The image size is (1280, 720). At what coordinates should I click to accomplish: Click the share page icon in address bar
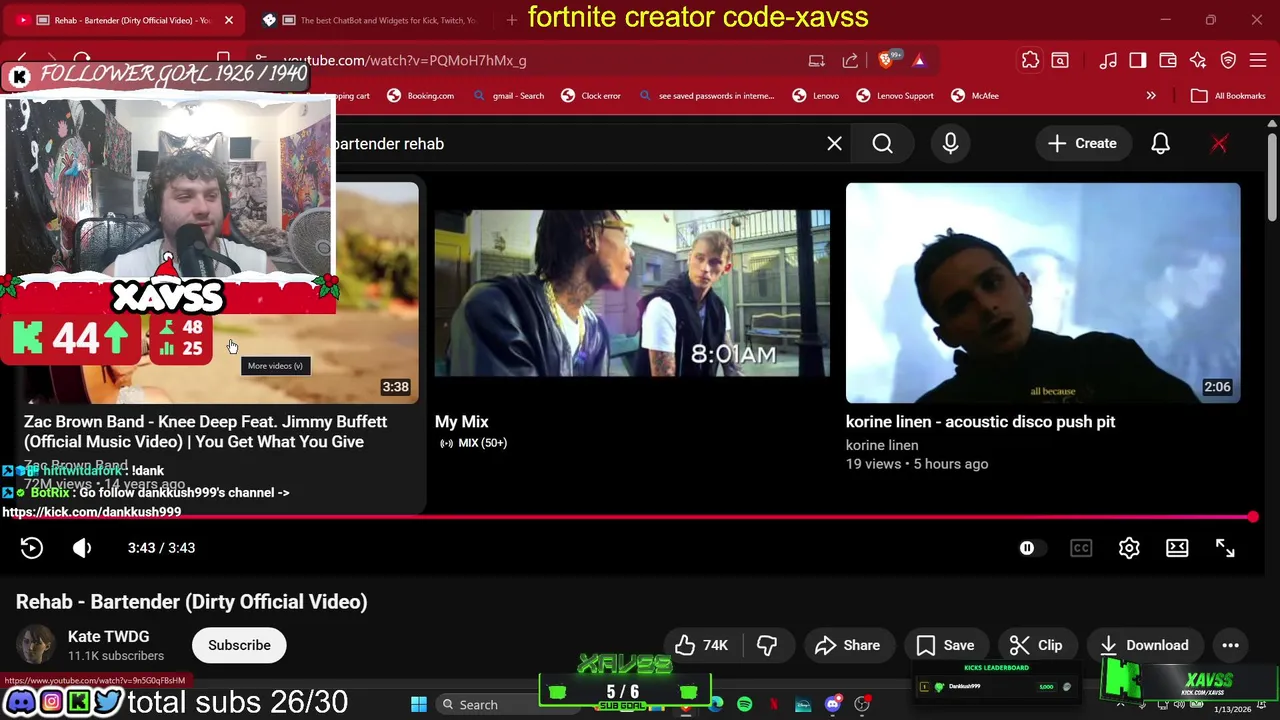coord(850,61)
